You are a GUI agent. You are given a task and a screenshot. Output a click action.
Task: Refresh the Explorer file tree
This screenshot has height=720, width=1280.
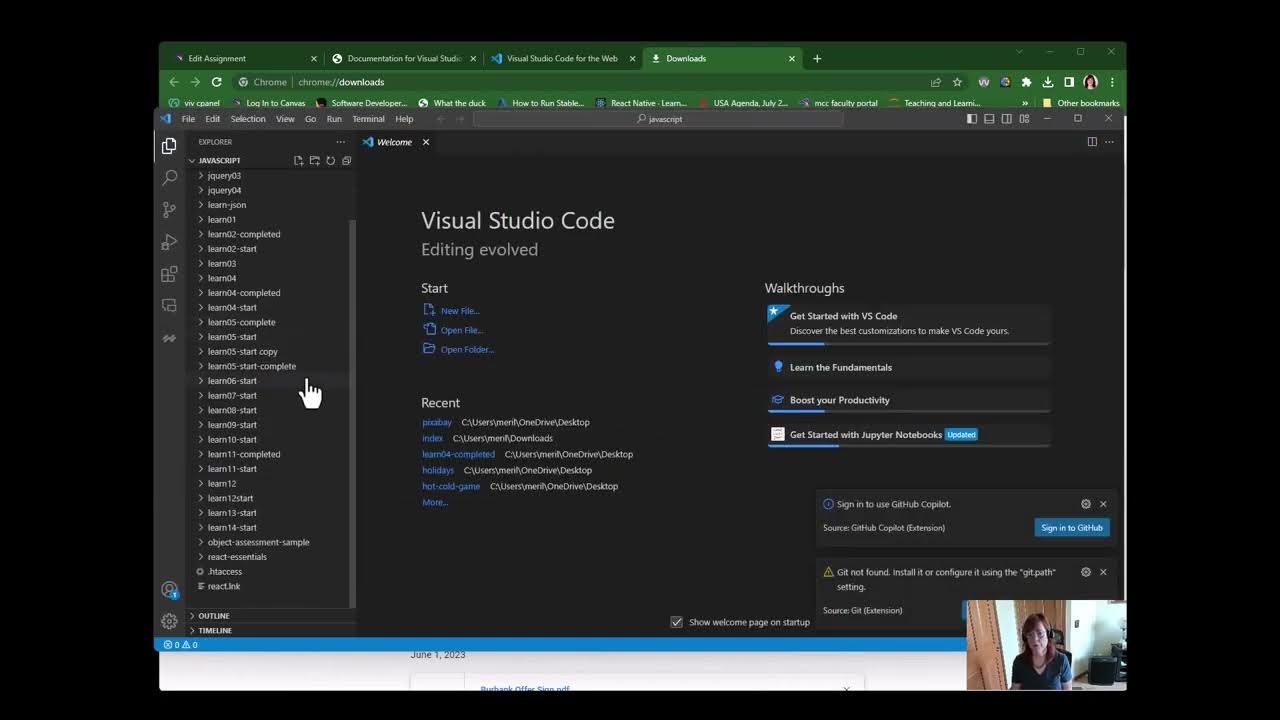[330, 160]
